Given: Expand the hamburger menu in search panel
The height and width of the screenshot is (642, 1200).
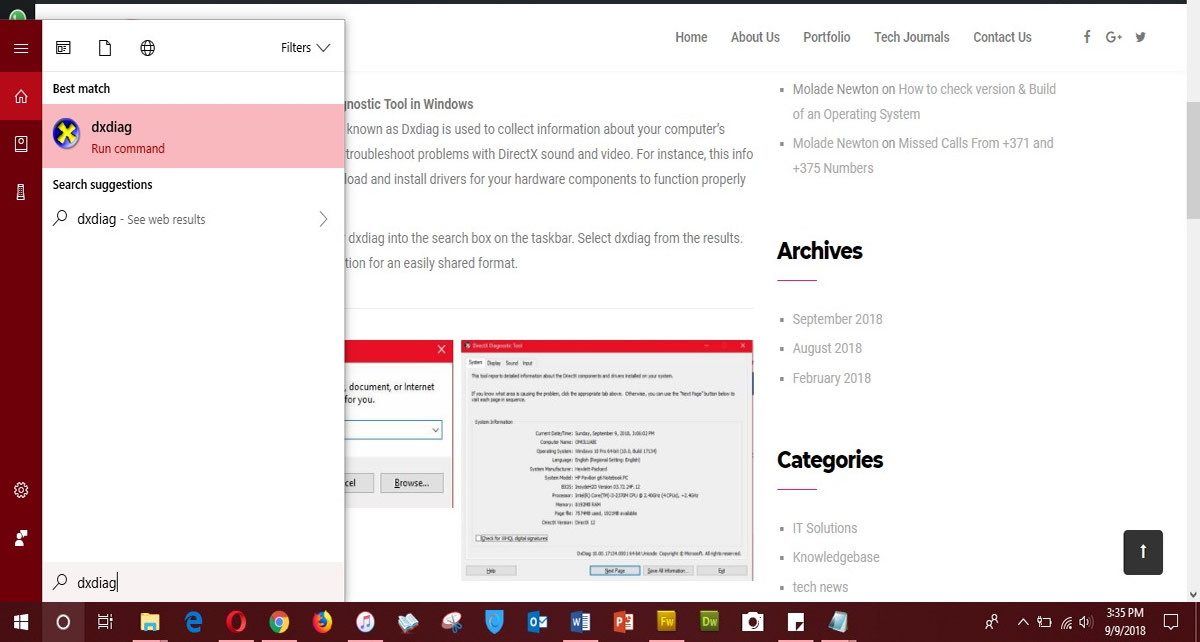Looking at the screenshot, I should (x=21, y=48).
